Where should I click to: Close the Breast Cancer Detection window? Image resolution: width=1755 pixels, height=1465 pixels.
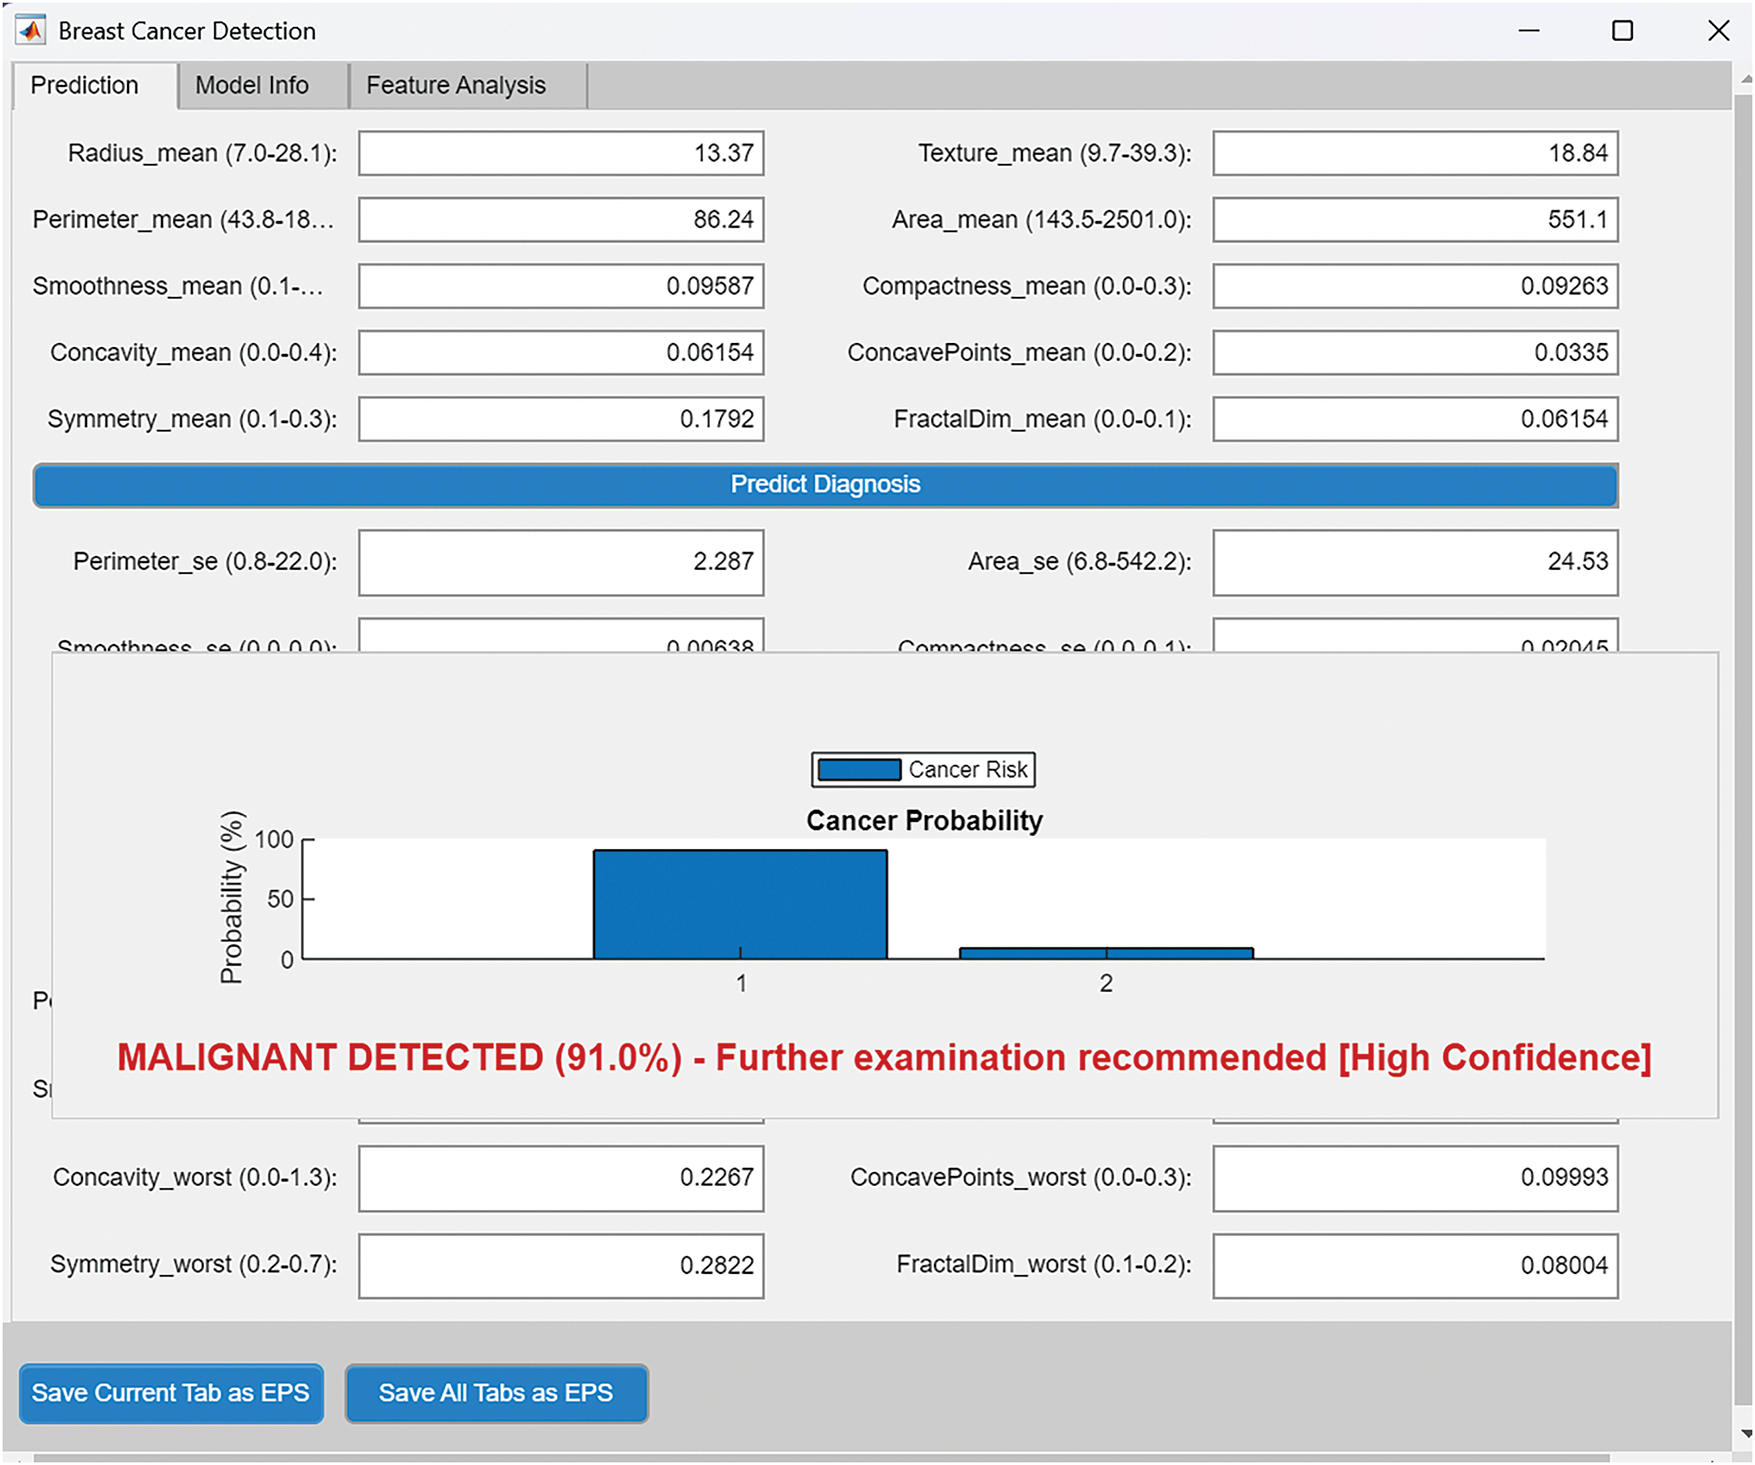coord(1718,31)
